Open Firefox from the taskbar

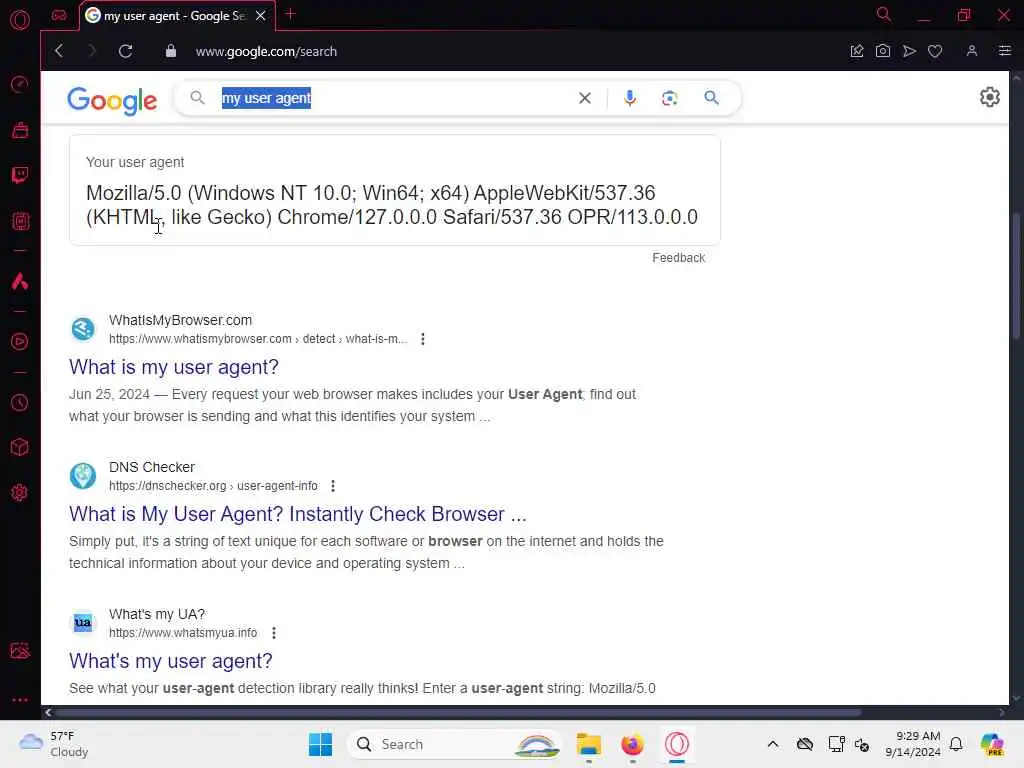[632, 744]
